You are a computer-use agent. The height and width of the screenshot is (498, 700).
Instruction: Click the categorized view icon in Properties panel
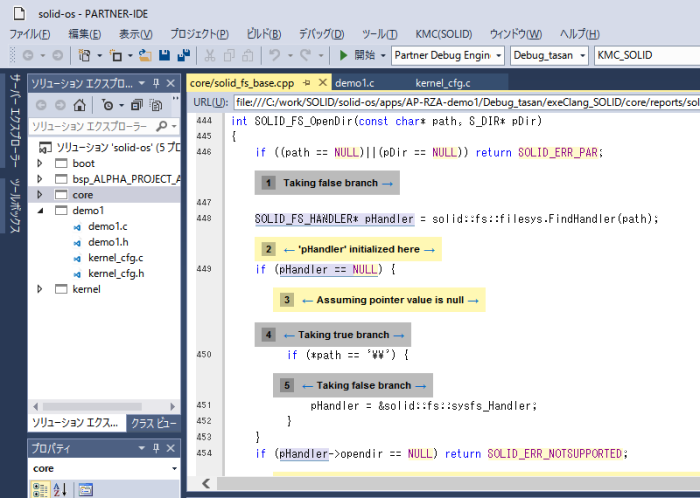point(40,489)
